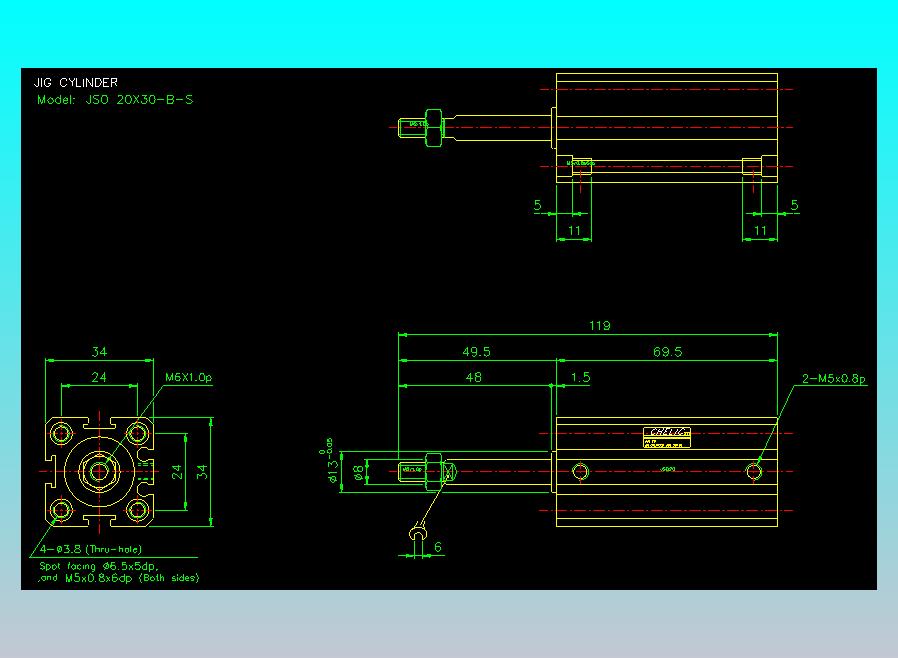Click the 119 overall length dimension
Image resolution: width=898 pixels, height=658 pixels.
[x=600, y=325]
